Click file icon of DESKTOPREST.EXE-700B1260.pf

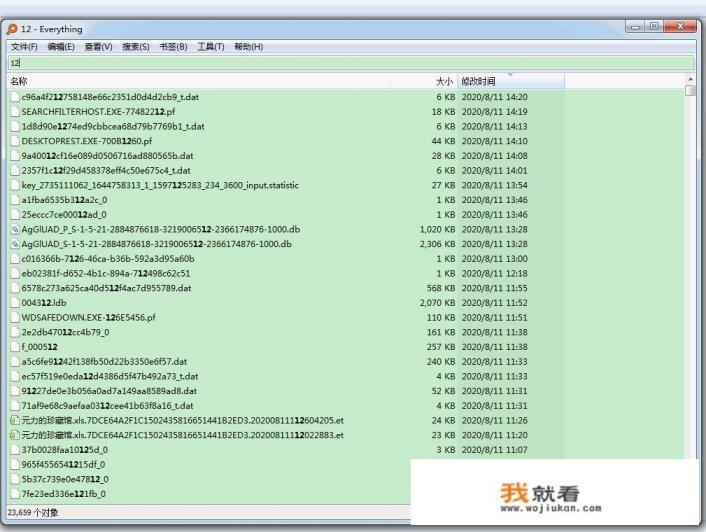15,141
